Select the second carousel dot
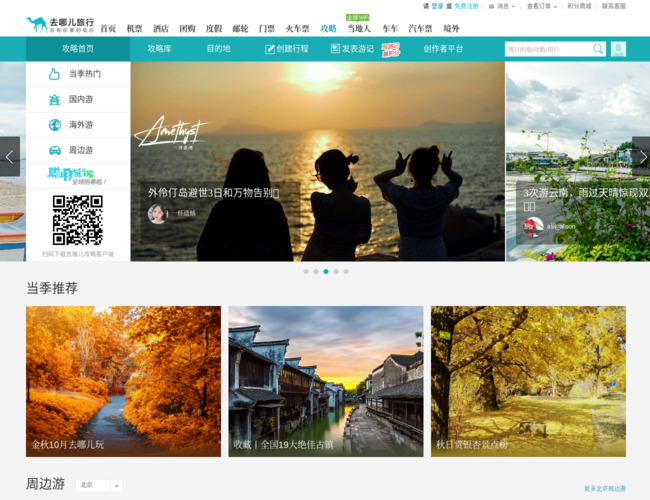This screenshot has height=500, width=650. point(316,272)
